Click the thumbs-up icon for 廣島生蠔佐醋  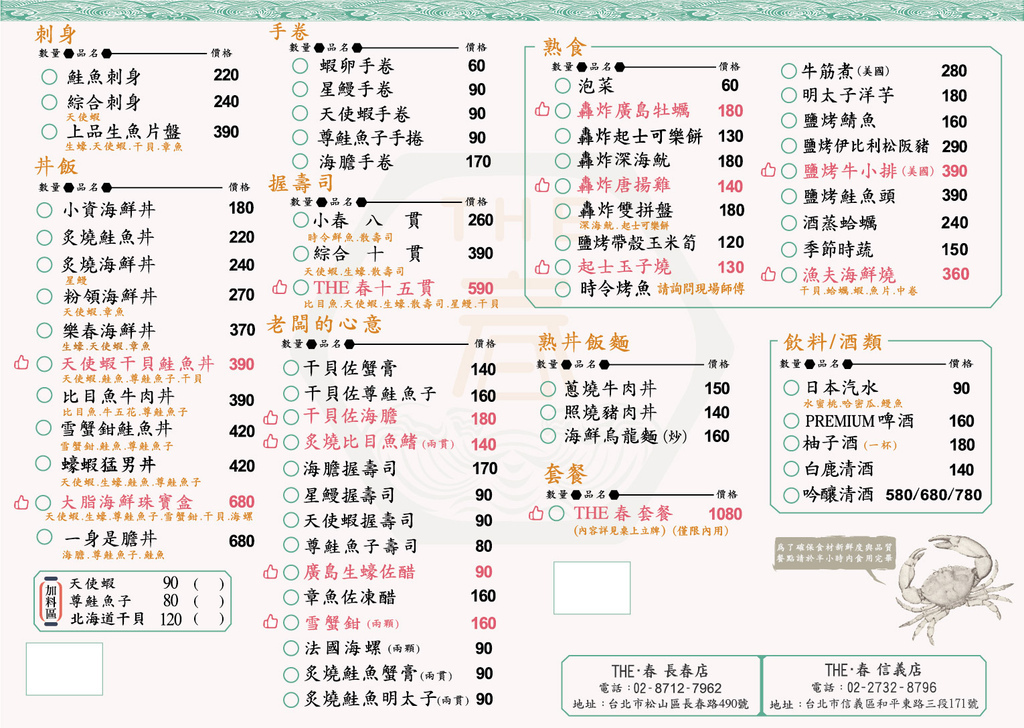[x=270, y=573]
